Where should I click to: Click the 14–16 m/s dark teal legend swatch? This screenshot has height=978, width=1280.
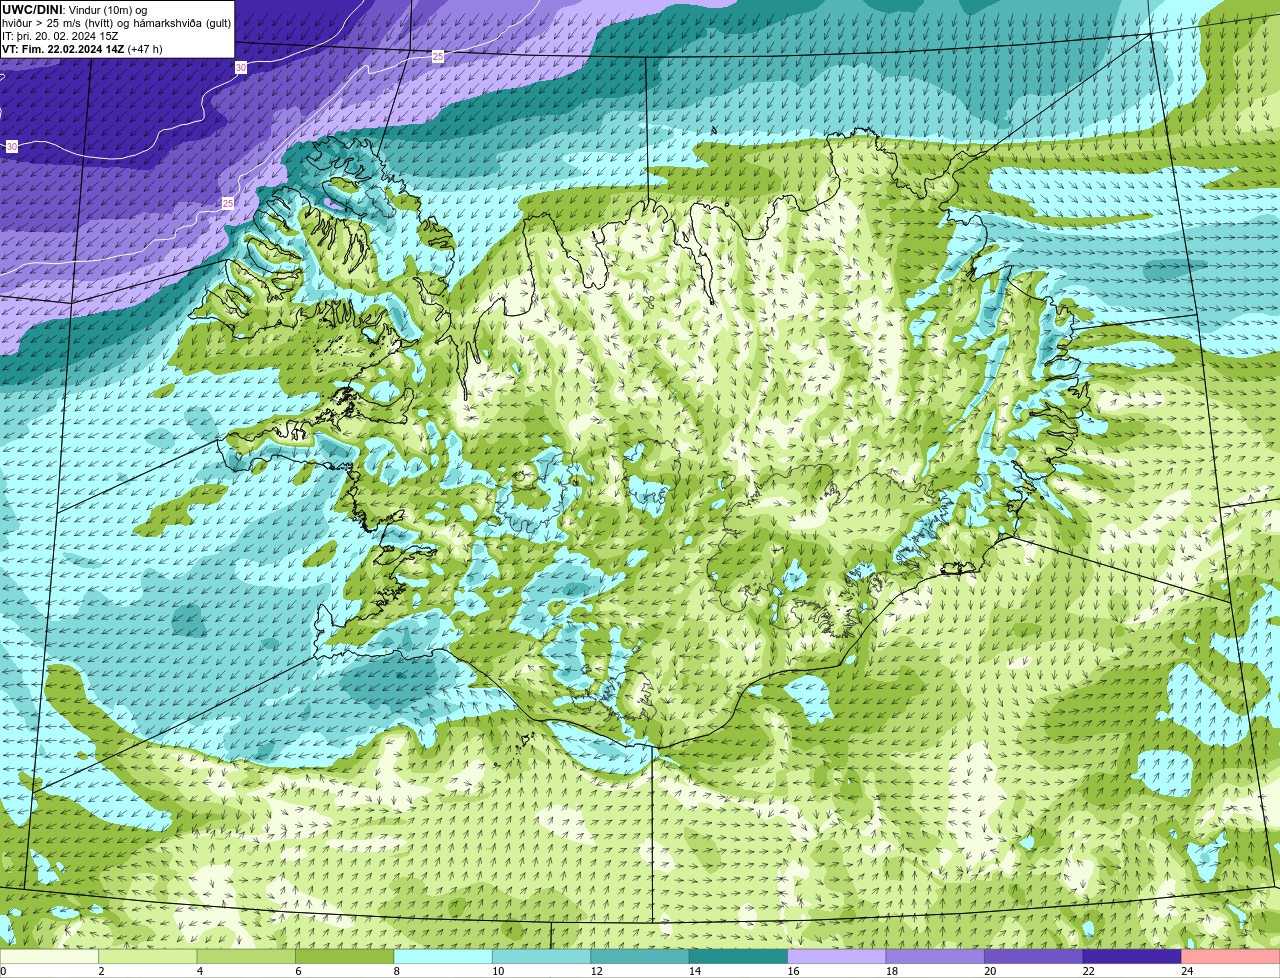coord(738,956)
